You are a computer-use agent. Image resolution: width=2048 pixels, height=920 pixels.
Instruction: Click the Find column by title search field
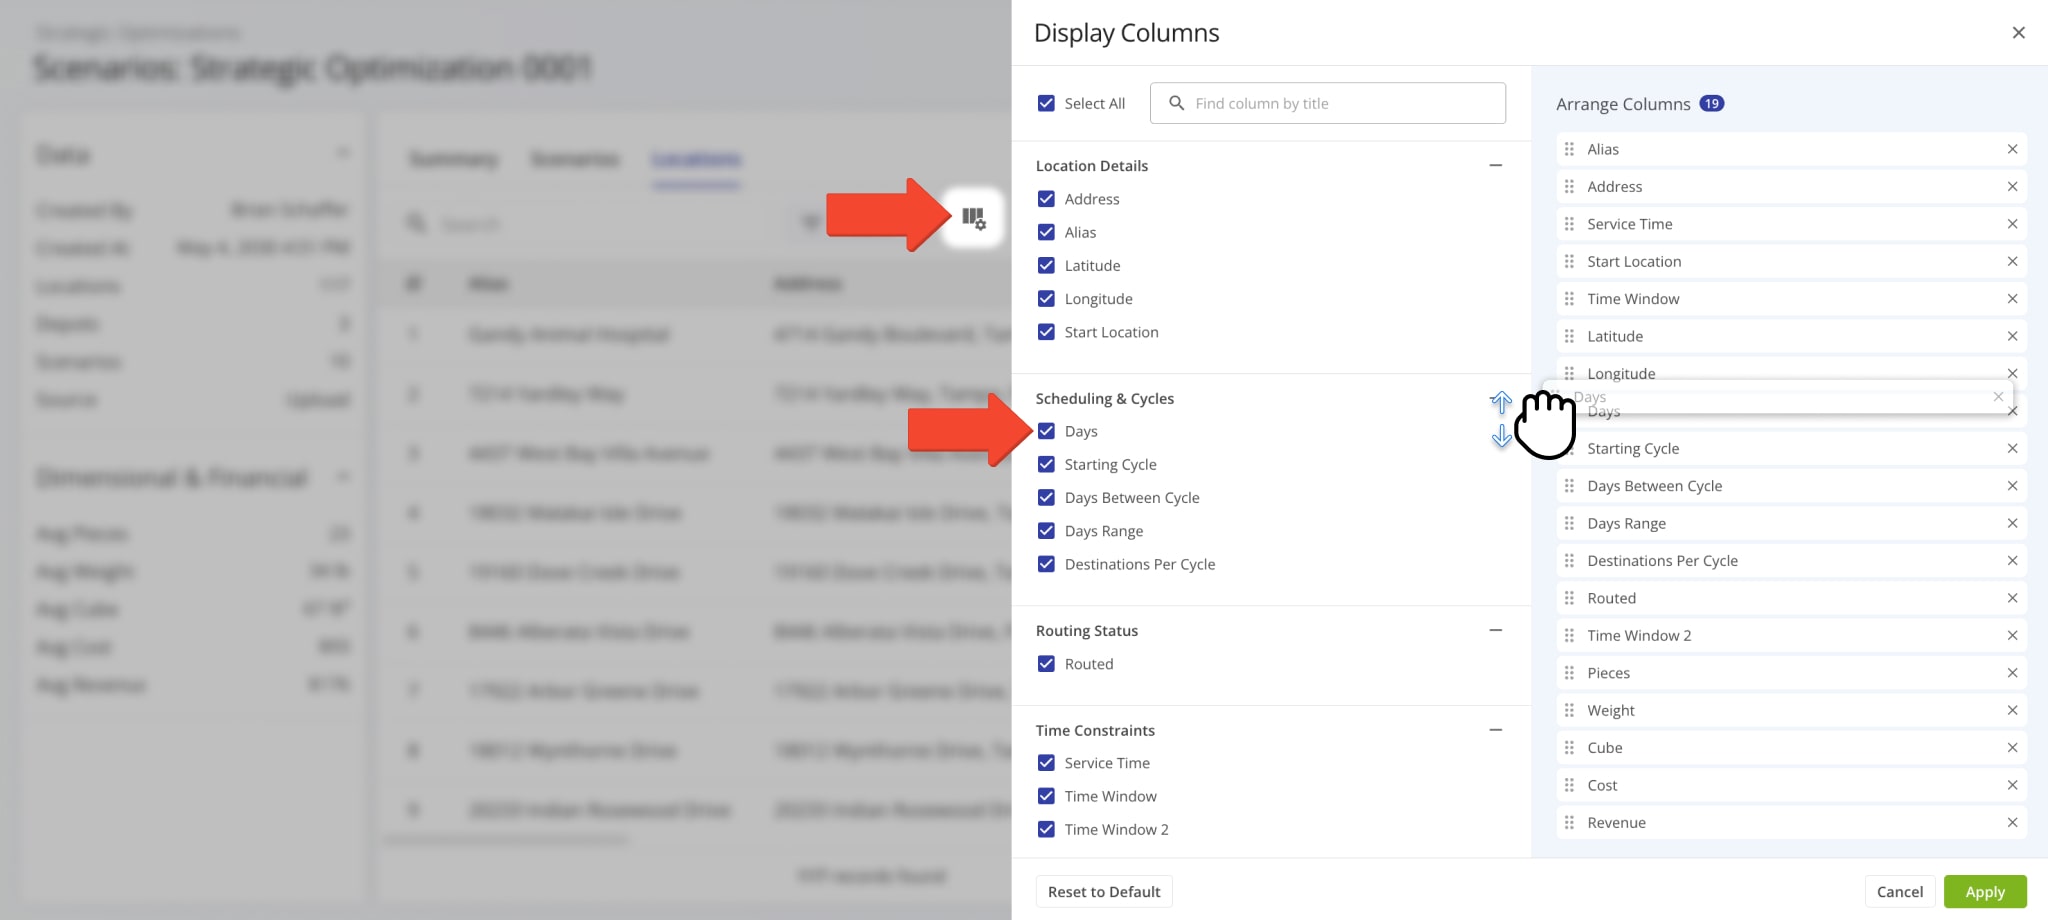pyautogui.click(x=1340, y=103)
